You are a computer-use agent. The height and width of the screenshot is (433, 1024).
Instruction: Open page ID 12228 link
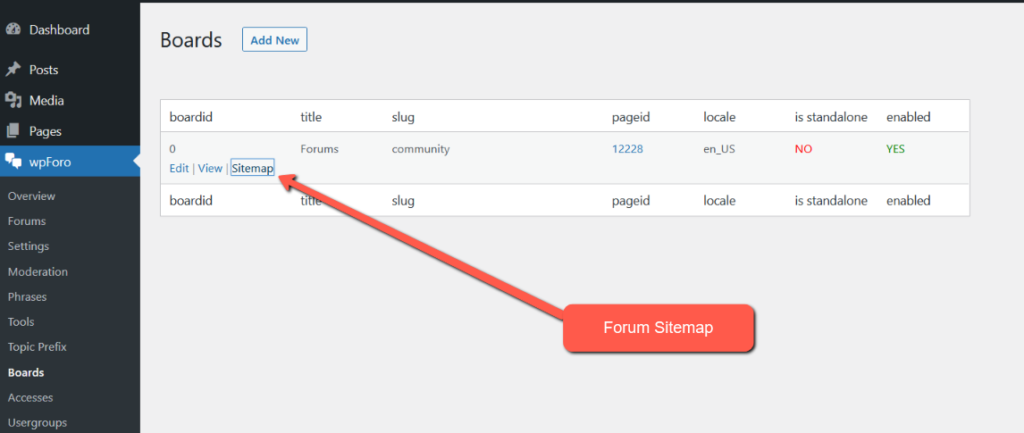628,149
